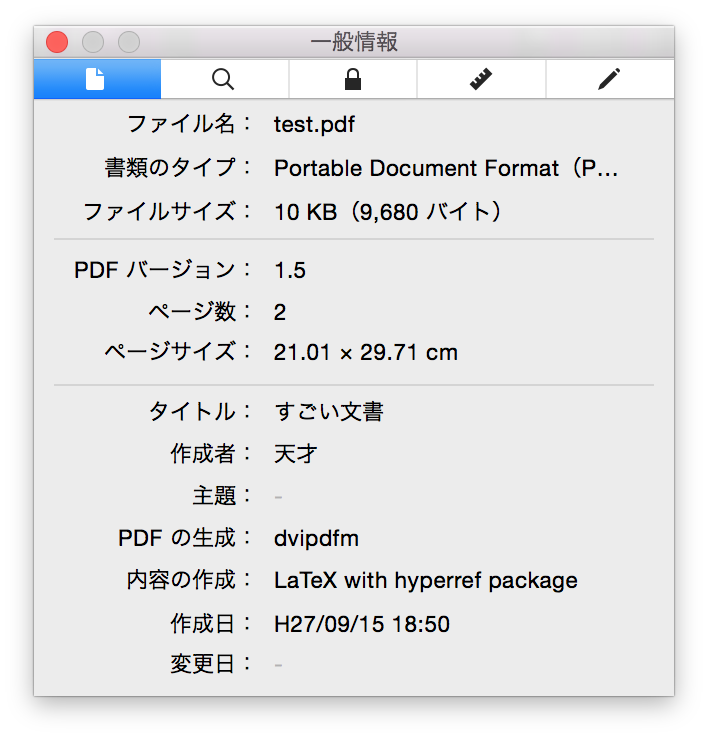The height and width of the screenshot is (738, 708).
Task: Switch to the Annotations pencil tab
Action: [610, 79]
